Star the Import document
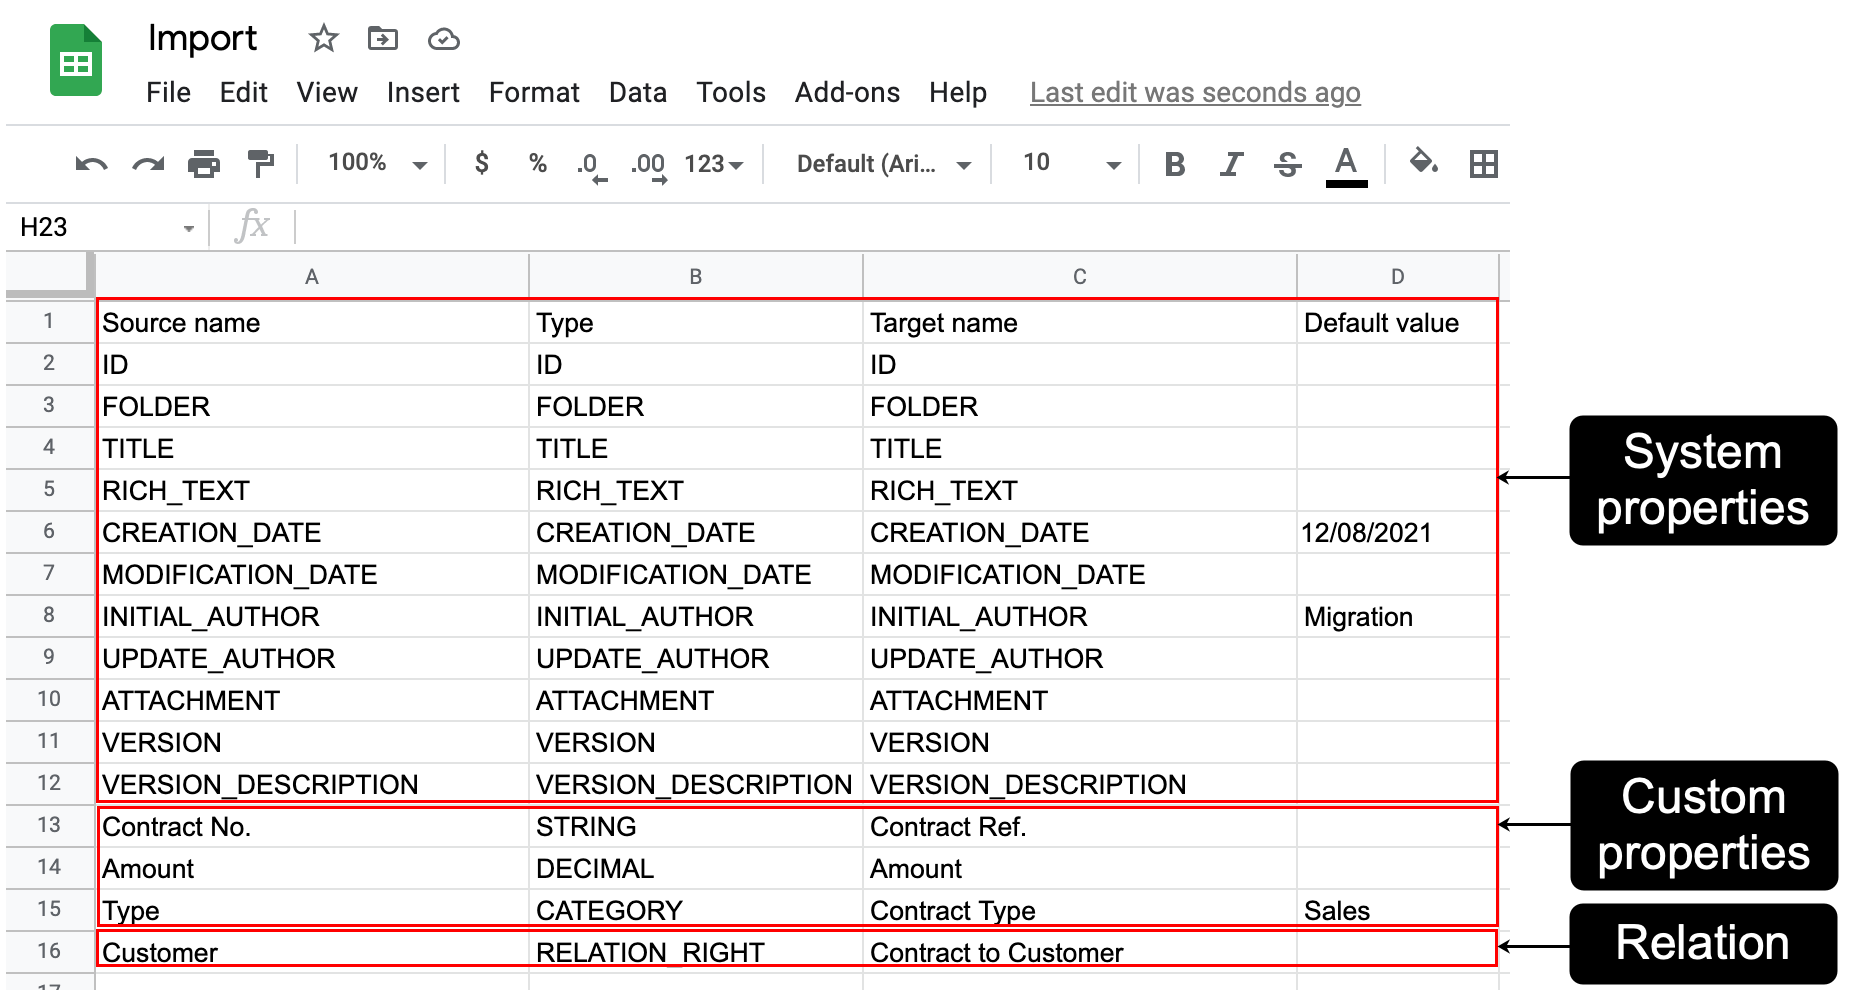Image resolution: width=1853 pixels, height=990 pixels. (323, 40)
